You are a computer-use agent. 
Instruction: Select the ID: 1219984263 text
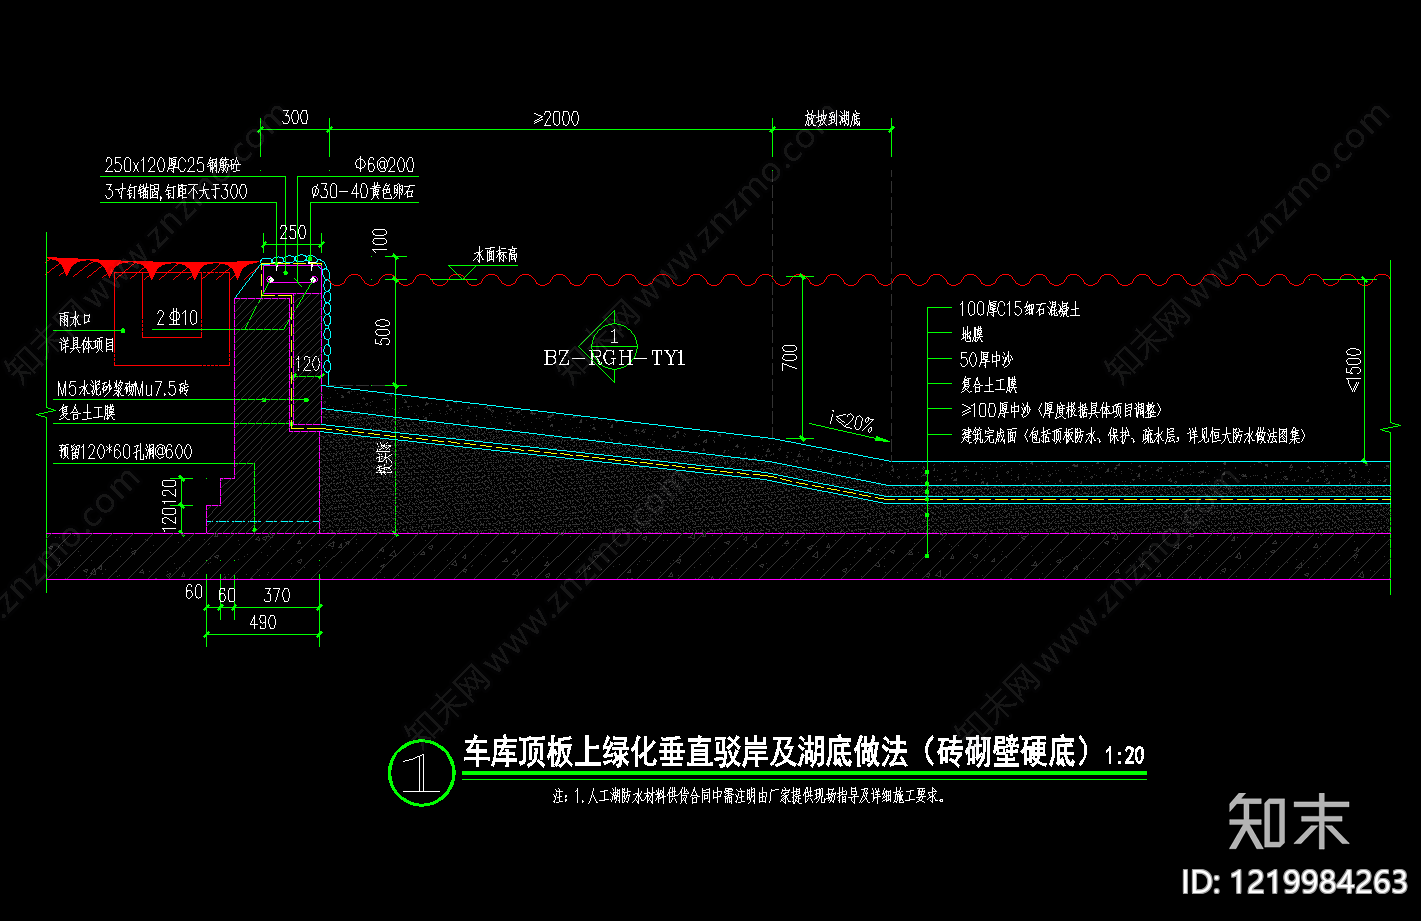(1295, 882)
